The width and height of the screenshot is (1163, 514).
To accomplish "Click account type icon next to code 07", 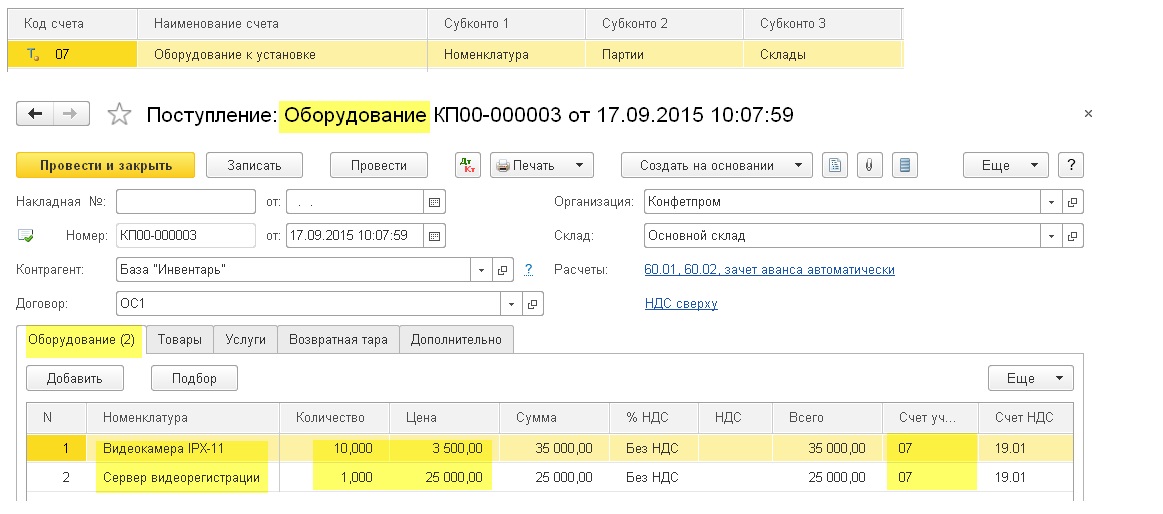I will 33,54.
